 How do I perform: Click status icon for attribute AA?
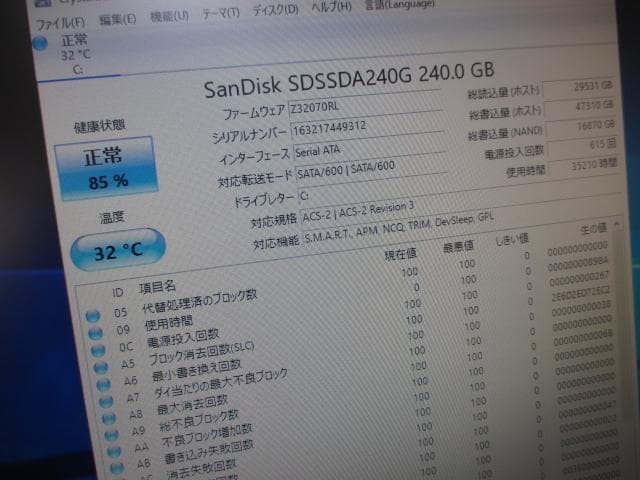tap(114, 451)
